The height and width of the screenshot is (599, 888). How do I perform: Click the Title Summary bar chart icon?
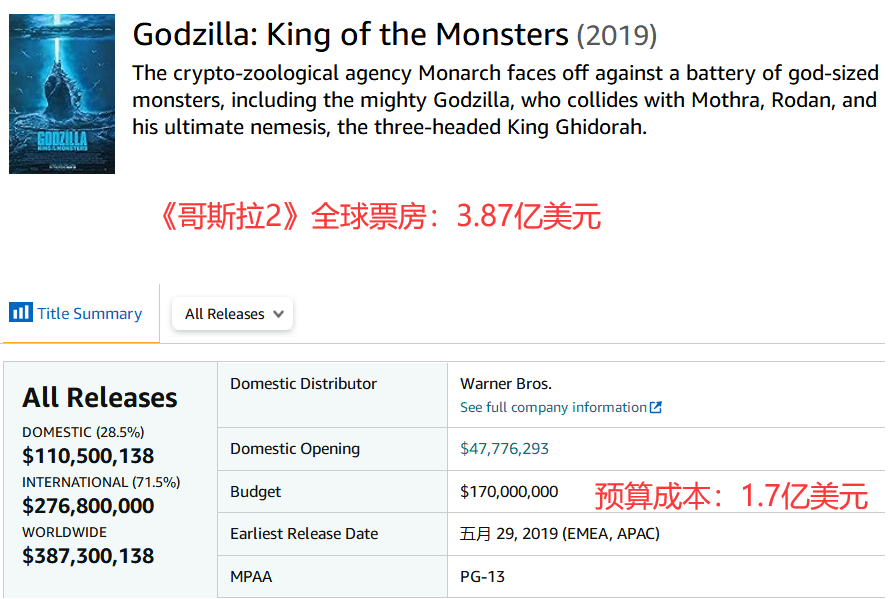pos(21,313)
